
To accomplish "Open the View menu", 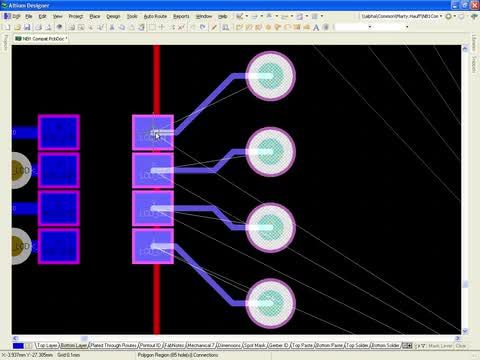I will click(57, 16).
